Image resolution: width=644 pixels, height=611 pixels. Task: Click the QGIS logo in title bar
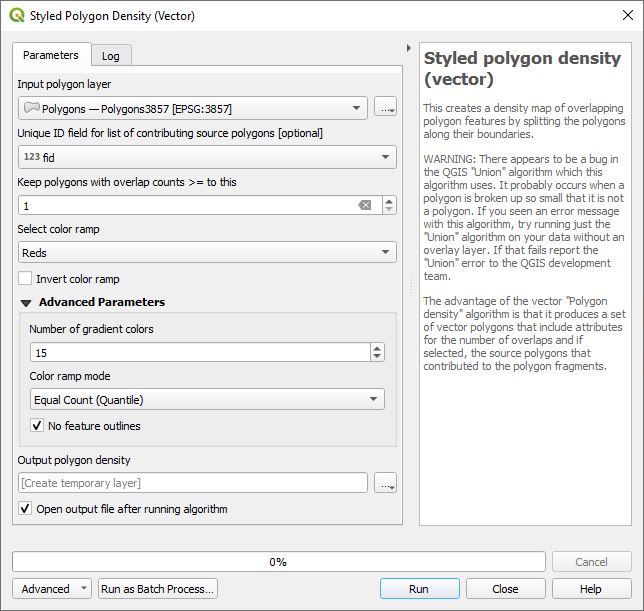17,16
